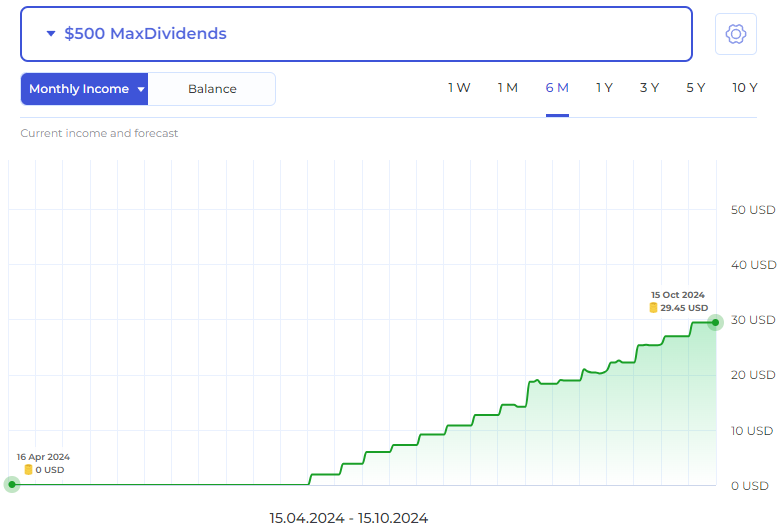Click the date range '15.04.2024 - 15.10.2024'
781x531 pixels.
(x=349, y=518)
